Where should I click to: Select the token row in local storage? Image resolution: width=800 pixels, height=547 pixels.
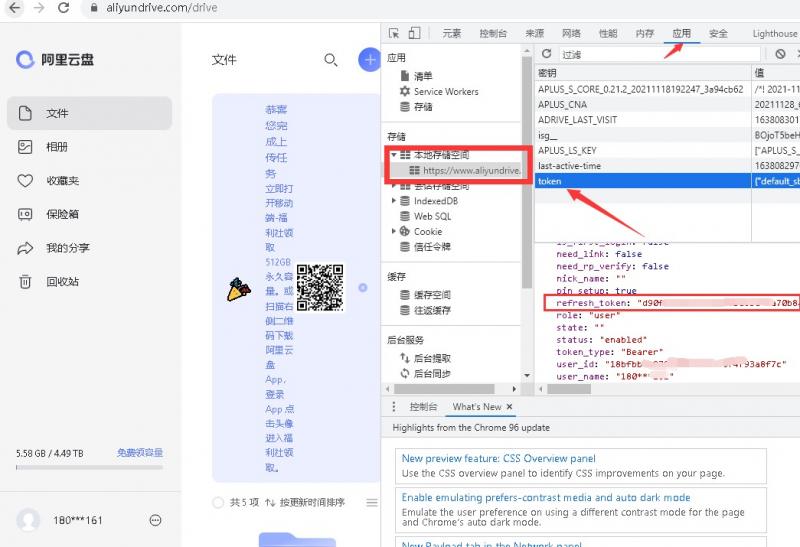point(667,181)
